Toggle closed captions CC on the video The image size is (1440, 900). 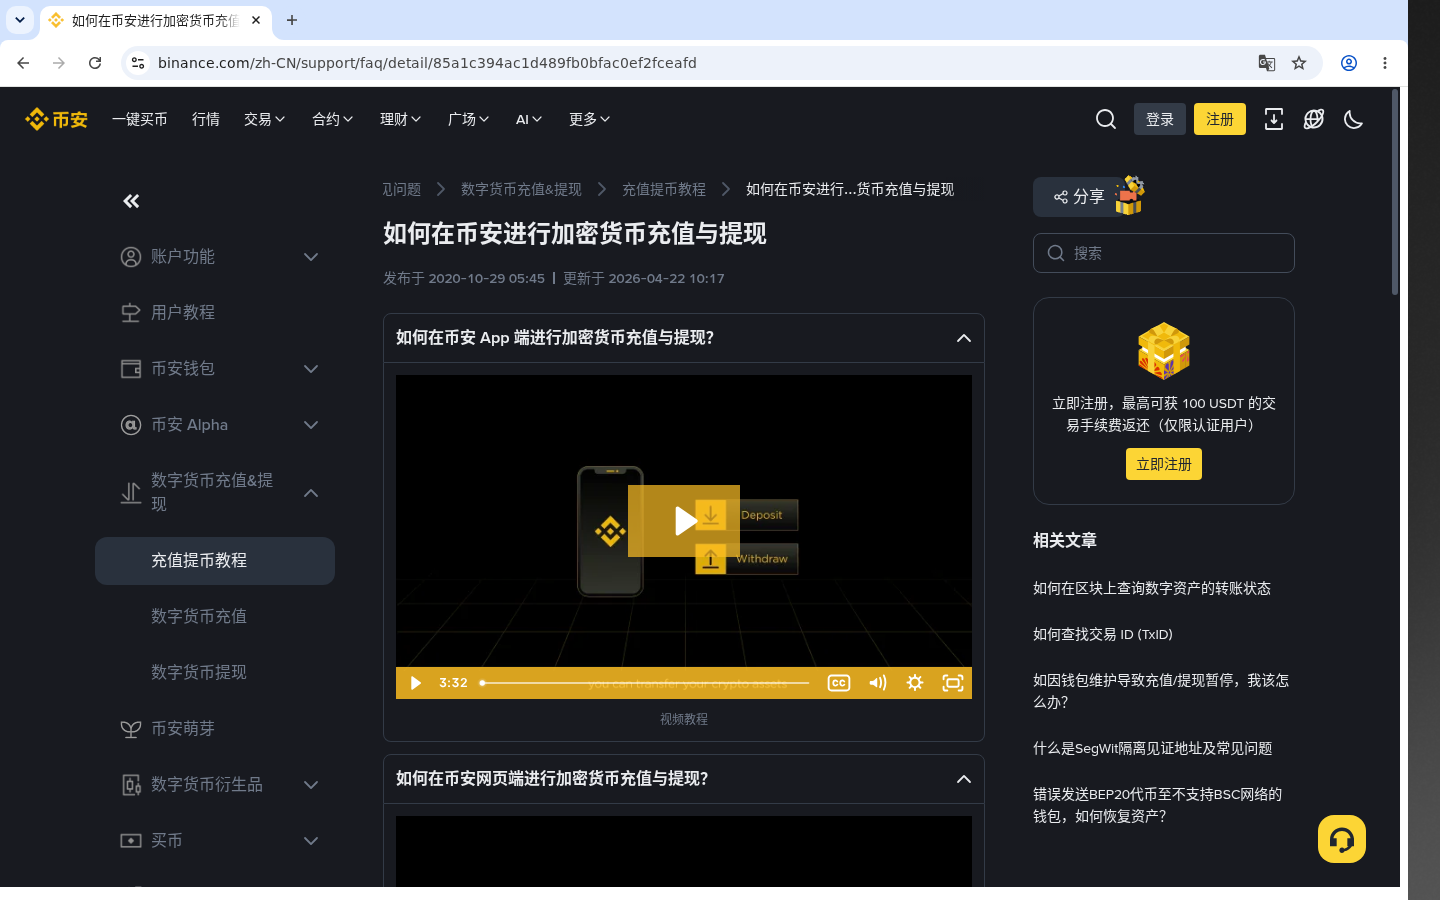click(x=839, y=683)
